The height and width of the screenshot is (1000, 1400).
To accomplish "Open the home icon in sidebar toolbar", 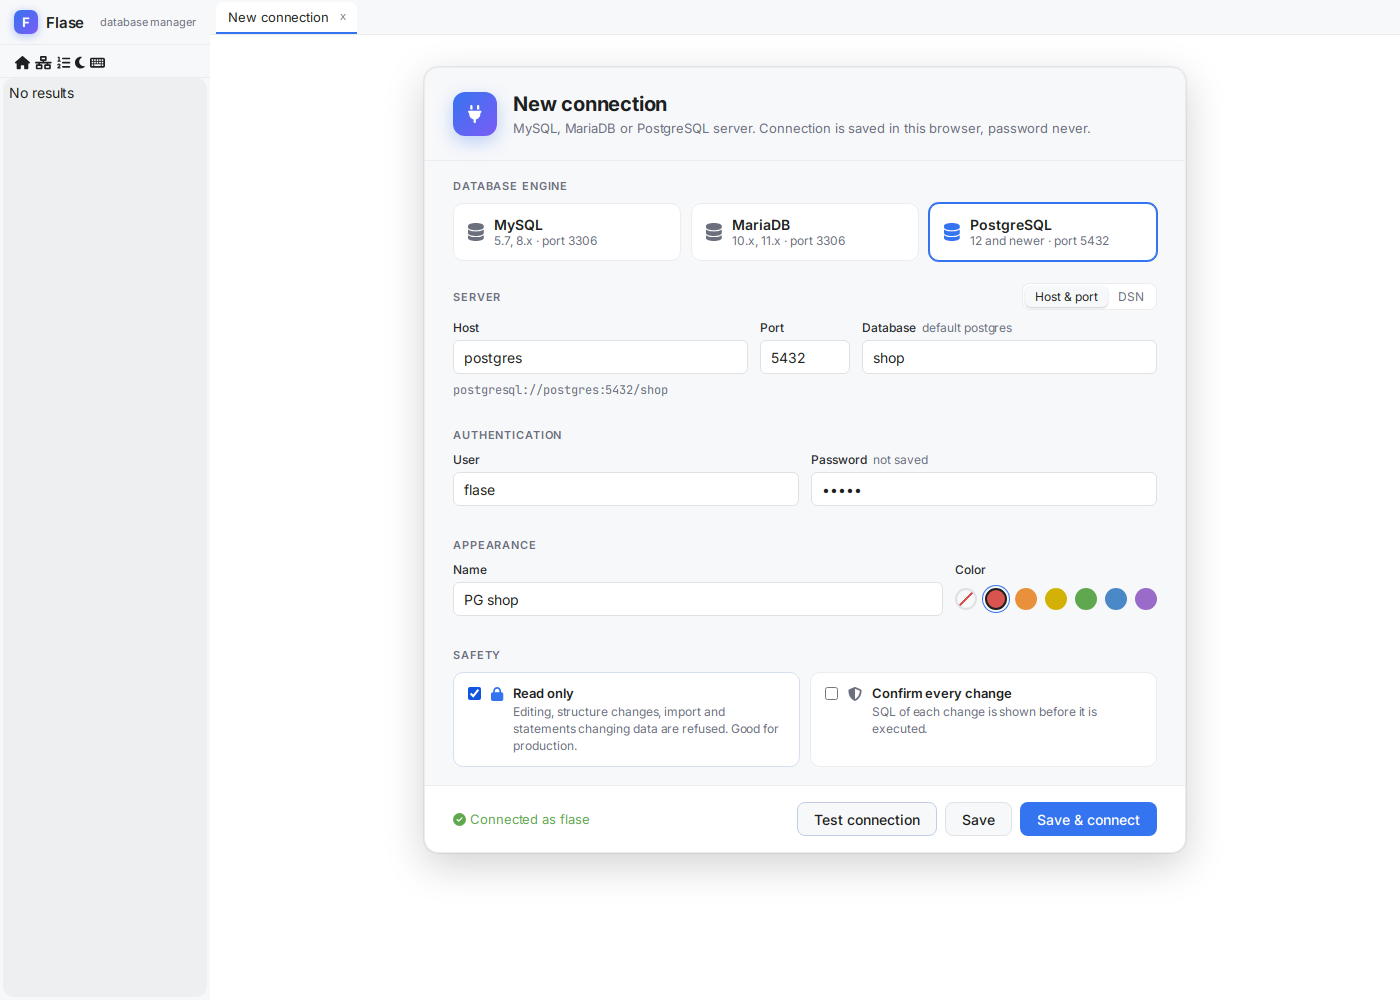I will pos(22,62).
